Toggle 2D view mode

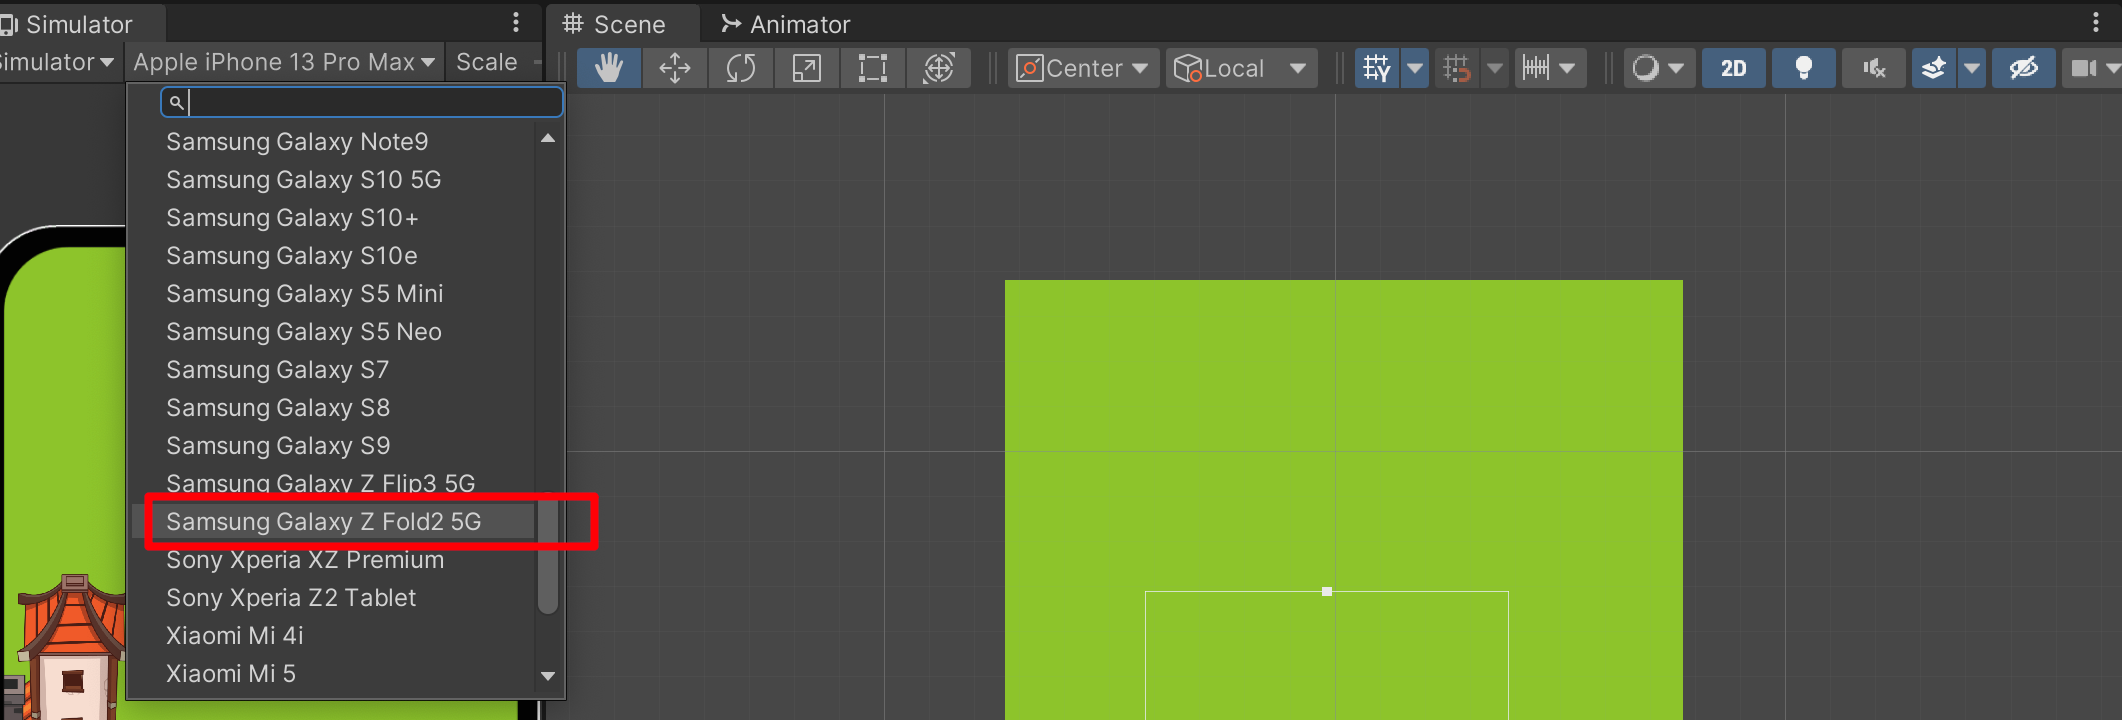tap(1734, 68)
